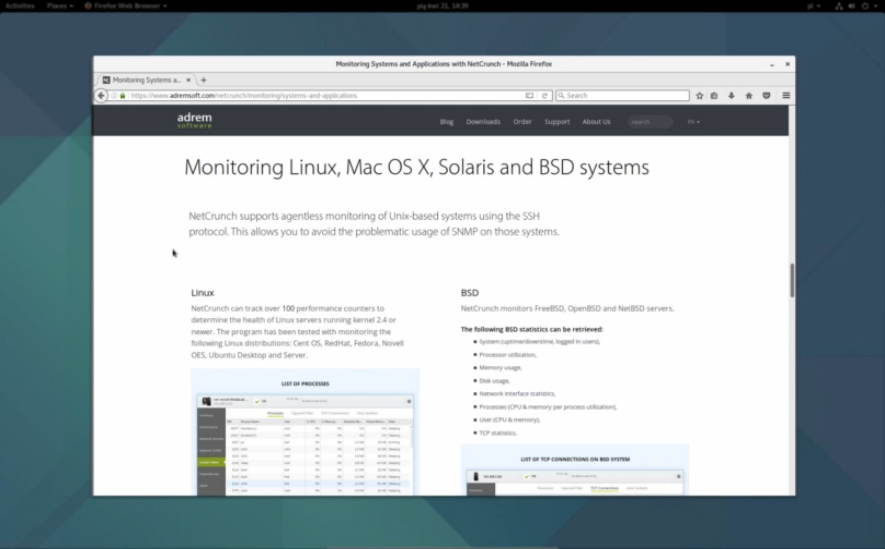The image size is (885, 549).
Task: Click the adrem software logo
Action: coord(194,120)
